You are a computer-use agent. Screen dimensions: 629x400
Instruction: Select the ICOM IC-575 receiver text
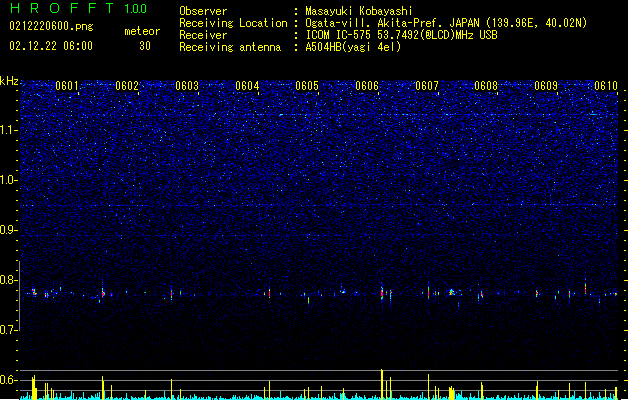click(402, 35)
